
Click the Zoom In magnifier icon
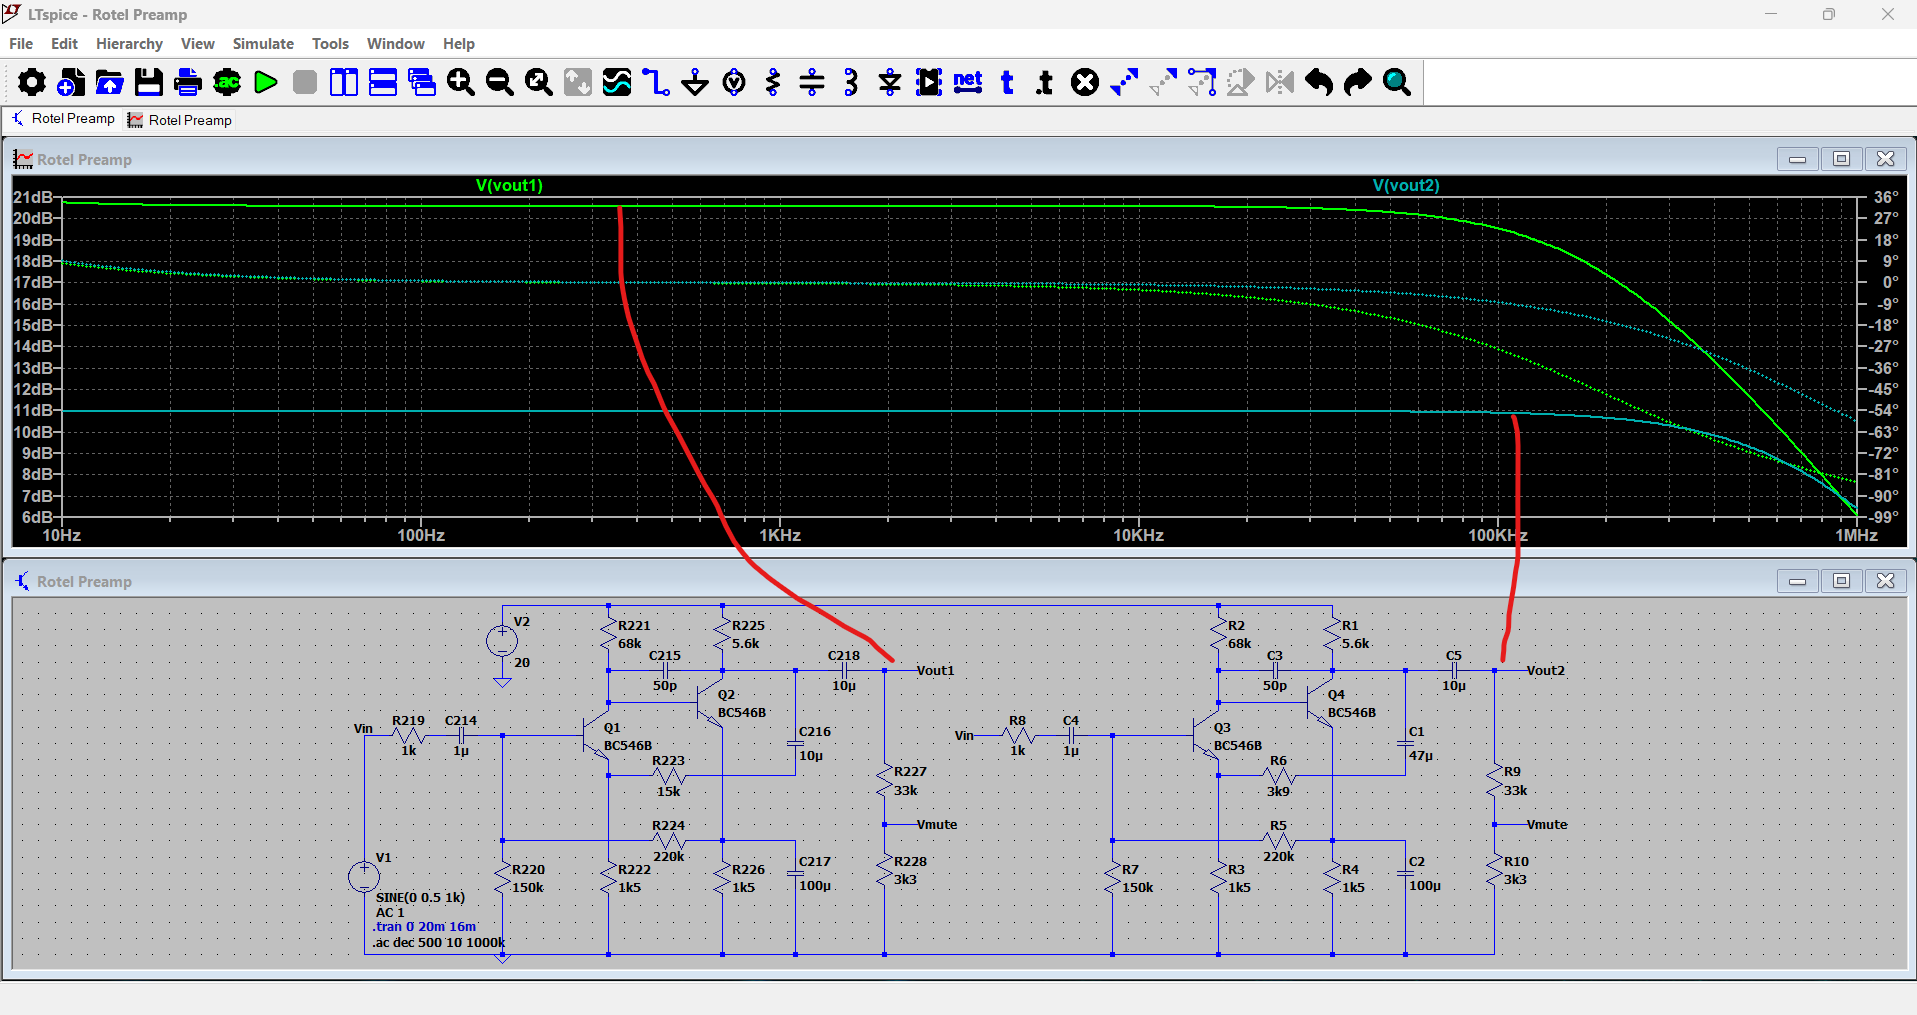click(x=461, y=82)
